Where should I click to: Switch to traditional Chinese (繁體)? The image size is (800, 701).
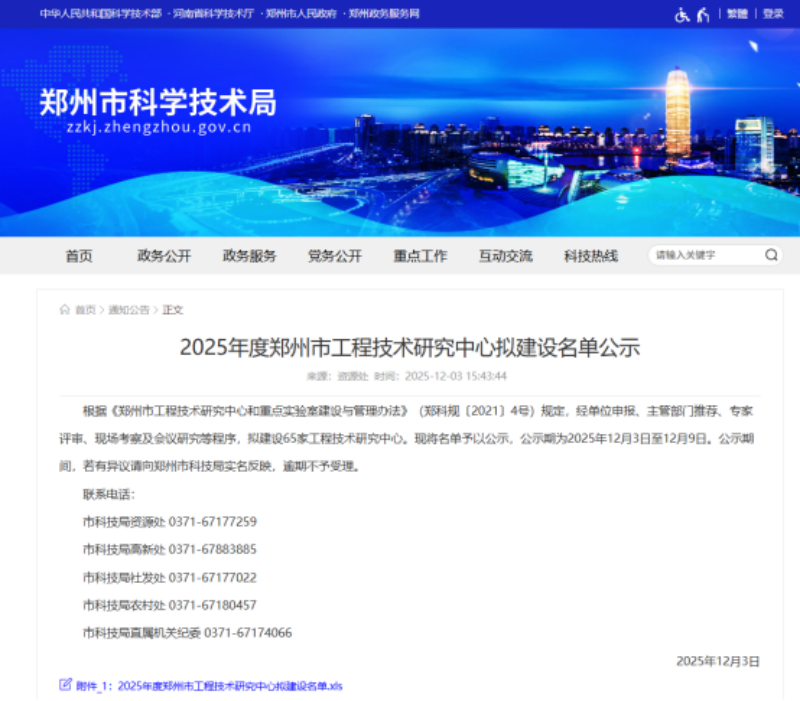(737, 14)
